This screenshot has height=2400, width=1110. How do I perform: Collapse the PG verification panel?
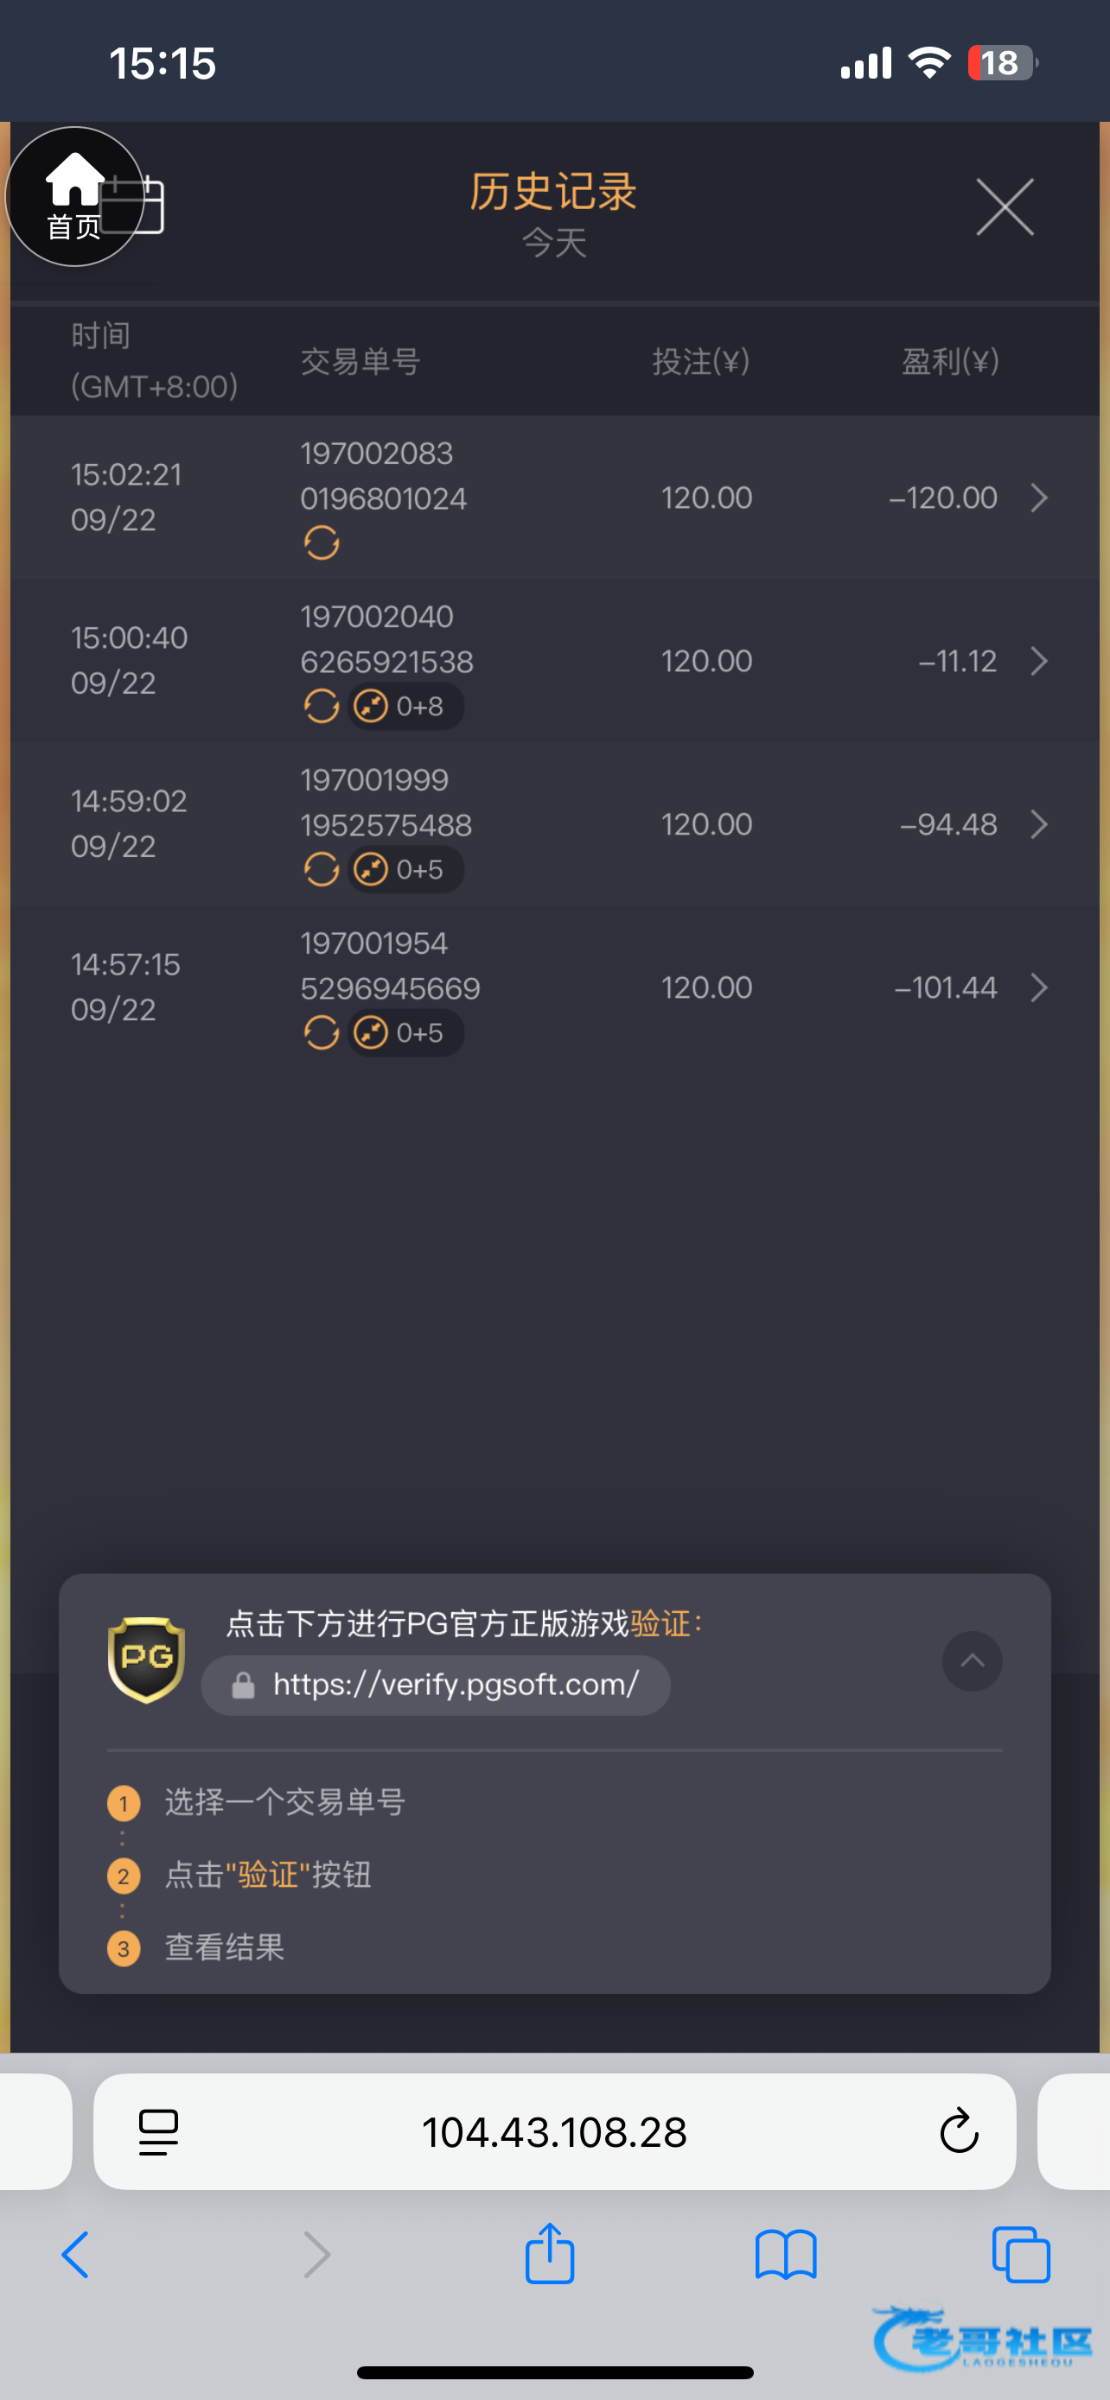[x=971, y=1661]
